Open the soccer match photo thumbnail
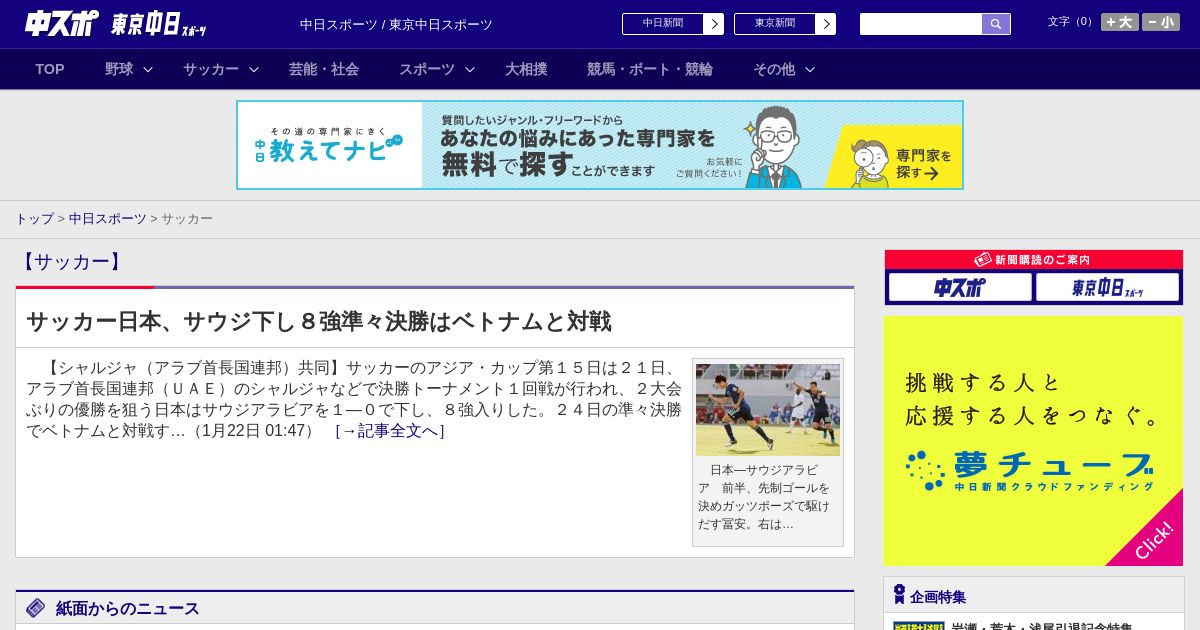The image size is (1200, 630). click(768, 410)
